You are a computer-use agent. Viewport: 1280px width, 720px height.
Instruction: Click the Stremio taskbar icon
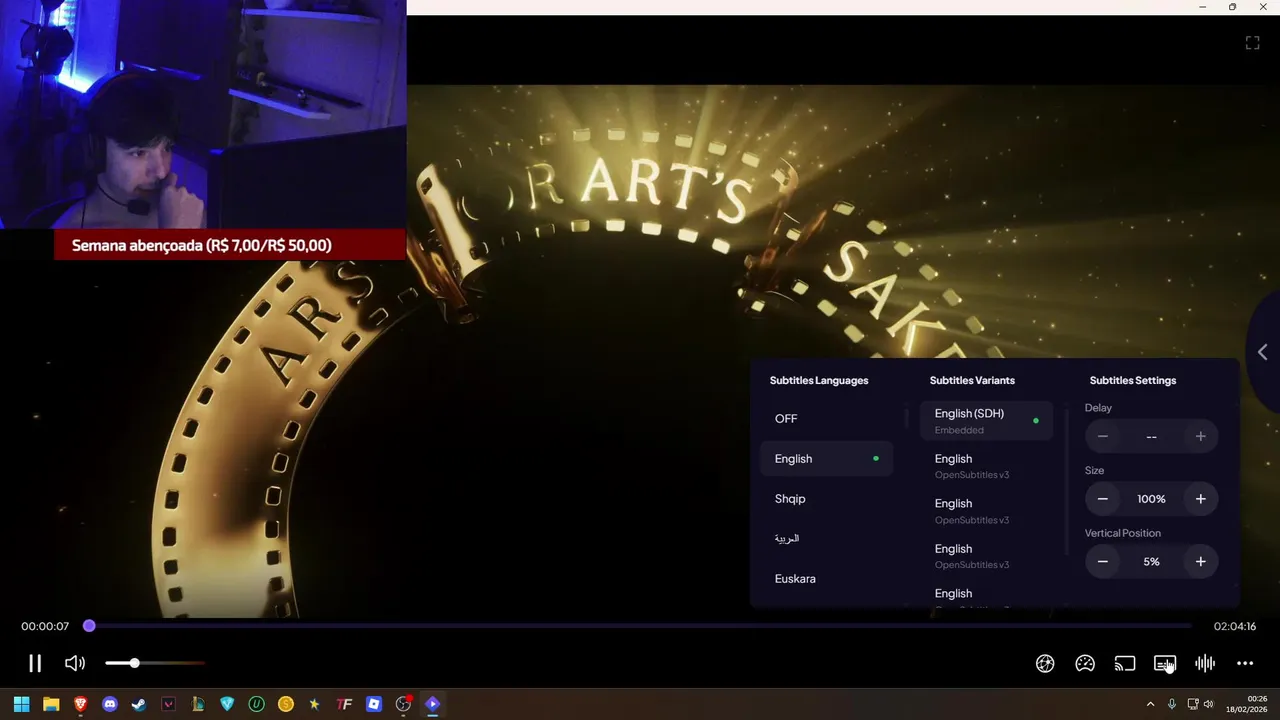(433, 704)
